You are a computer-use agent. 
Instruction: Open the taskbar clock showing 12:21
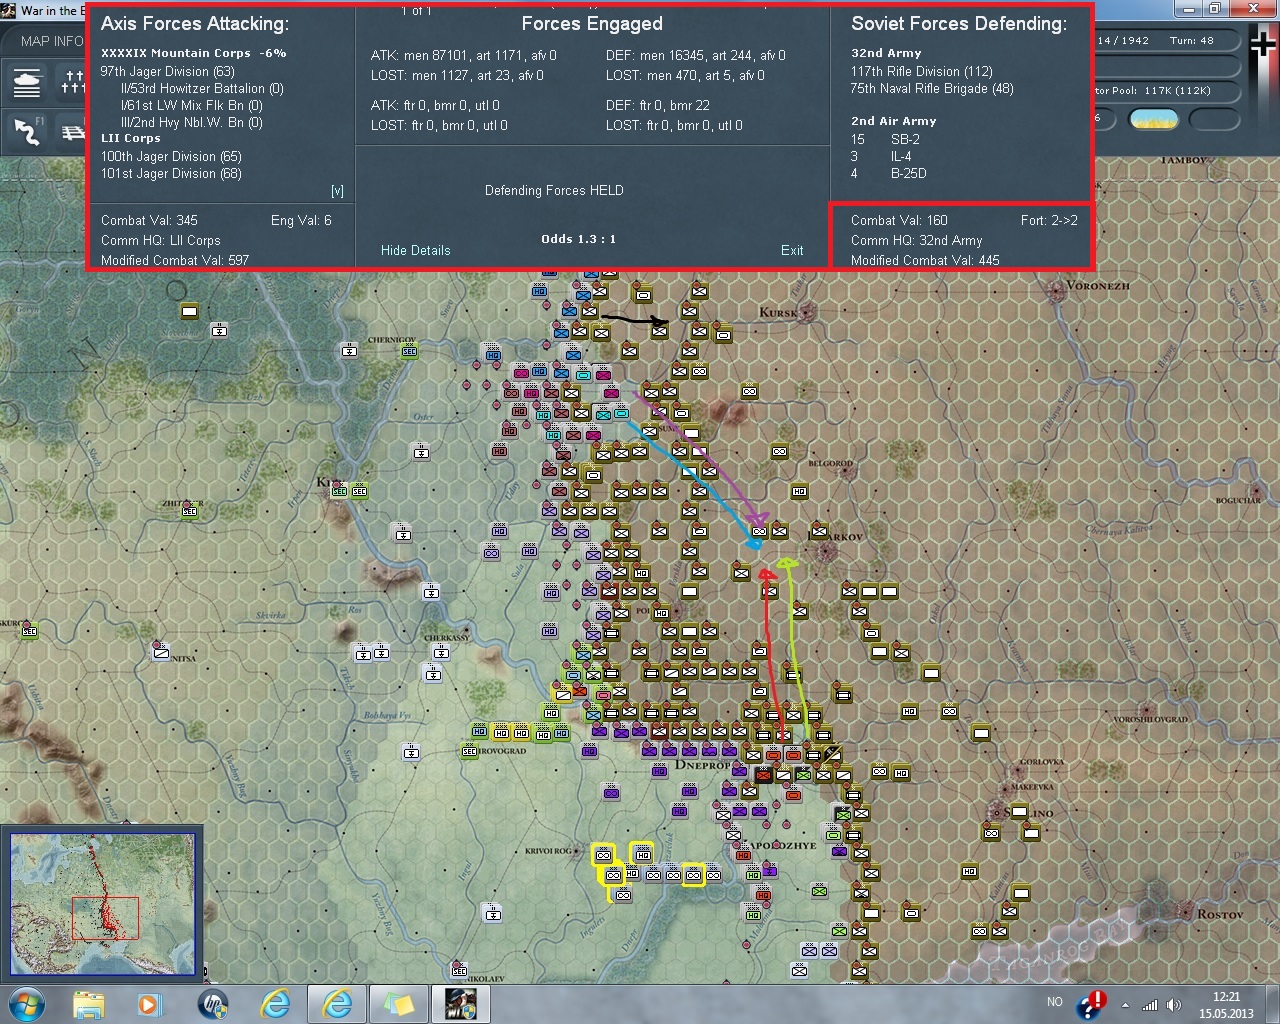tap(1226, 1005)
